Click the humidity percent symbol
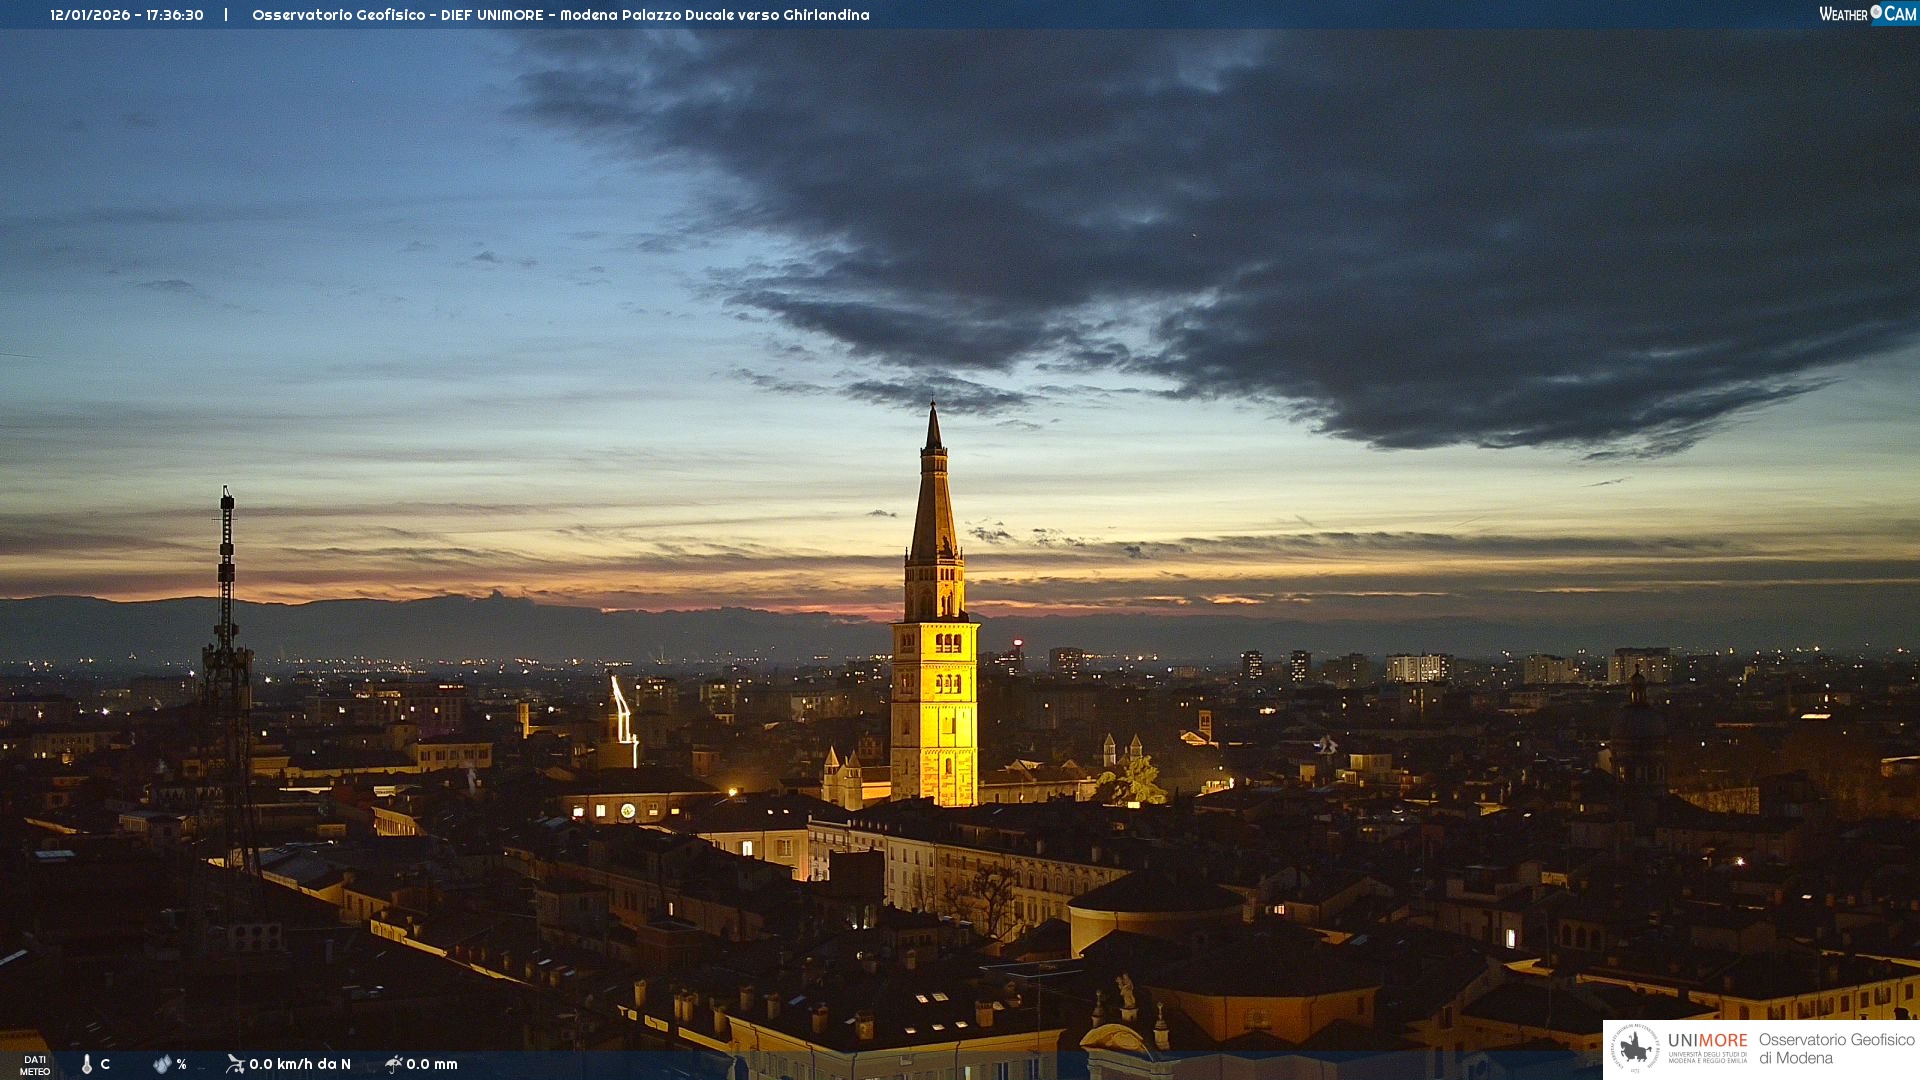Image resolution: width=1920 pixels, height=1080 pixels. click(181, 1064)
